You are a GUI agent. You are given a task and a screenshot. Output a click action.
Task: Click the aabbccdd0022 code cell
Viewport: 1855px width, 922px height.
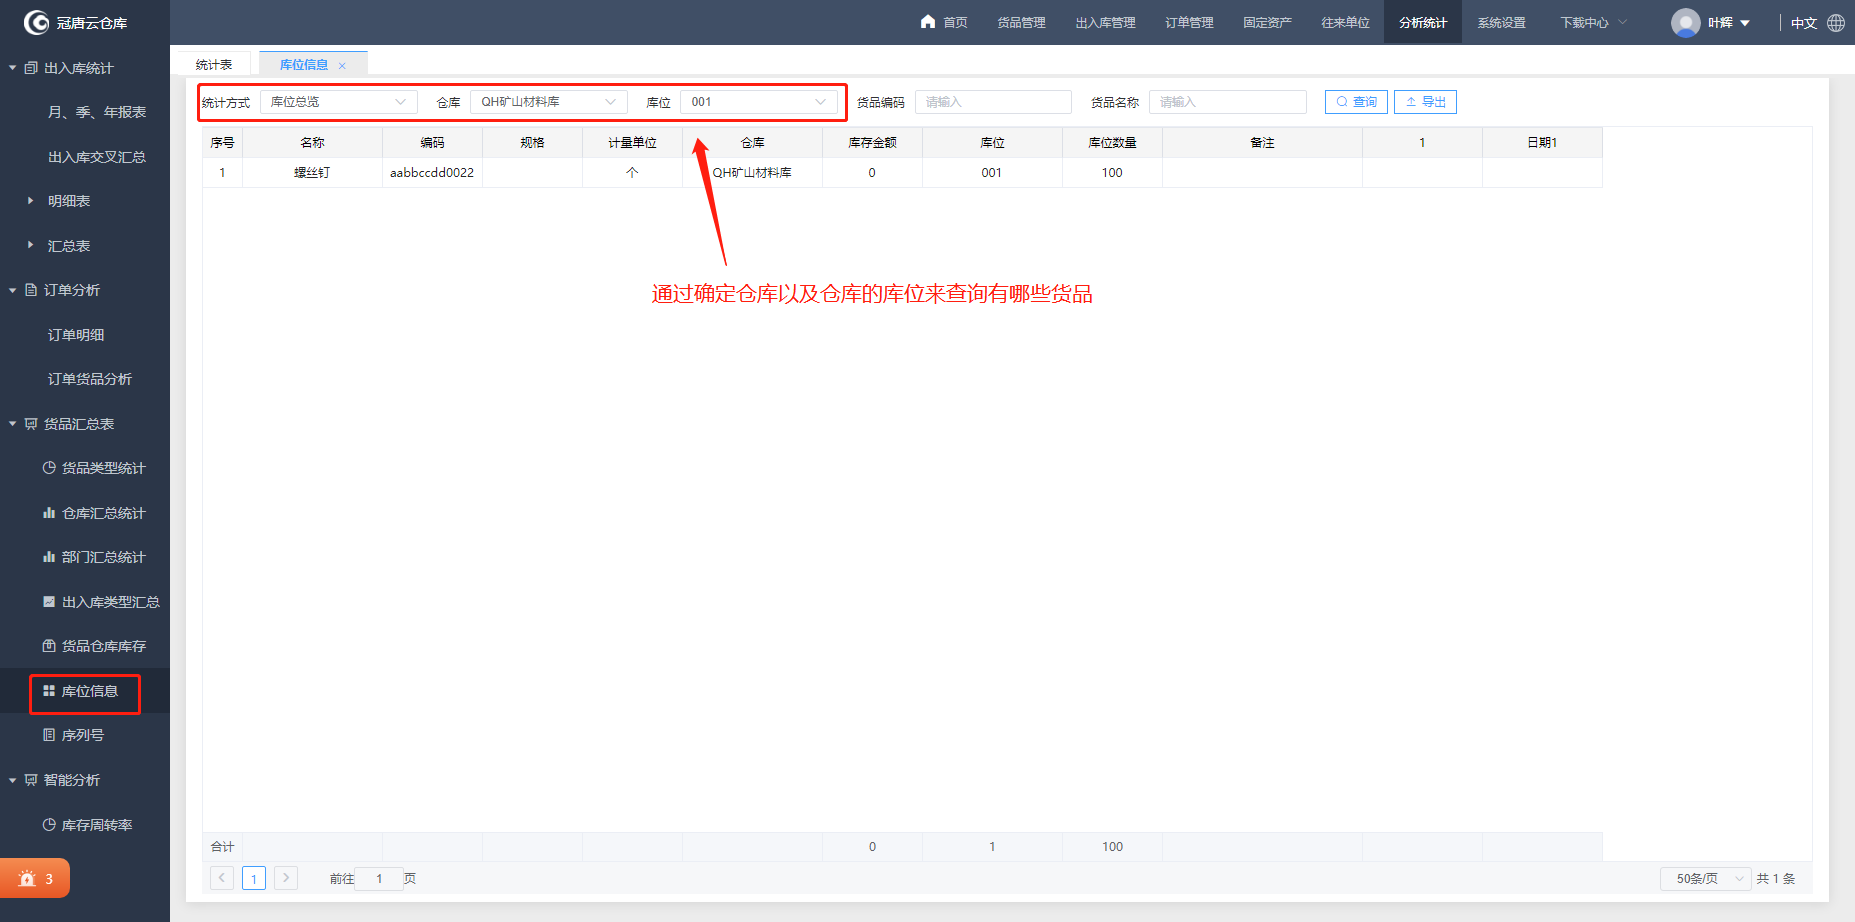click(x=432, y=172)
